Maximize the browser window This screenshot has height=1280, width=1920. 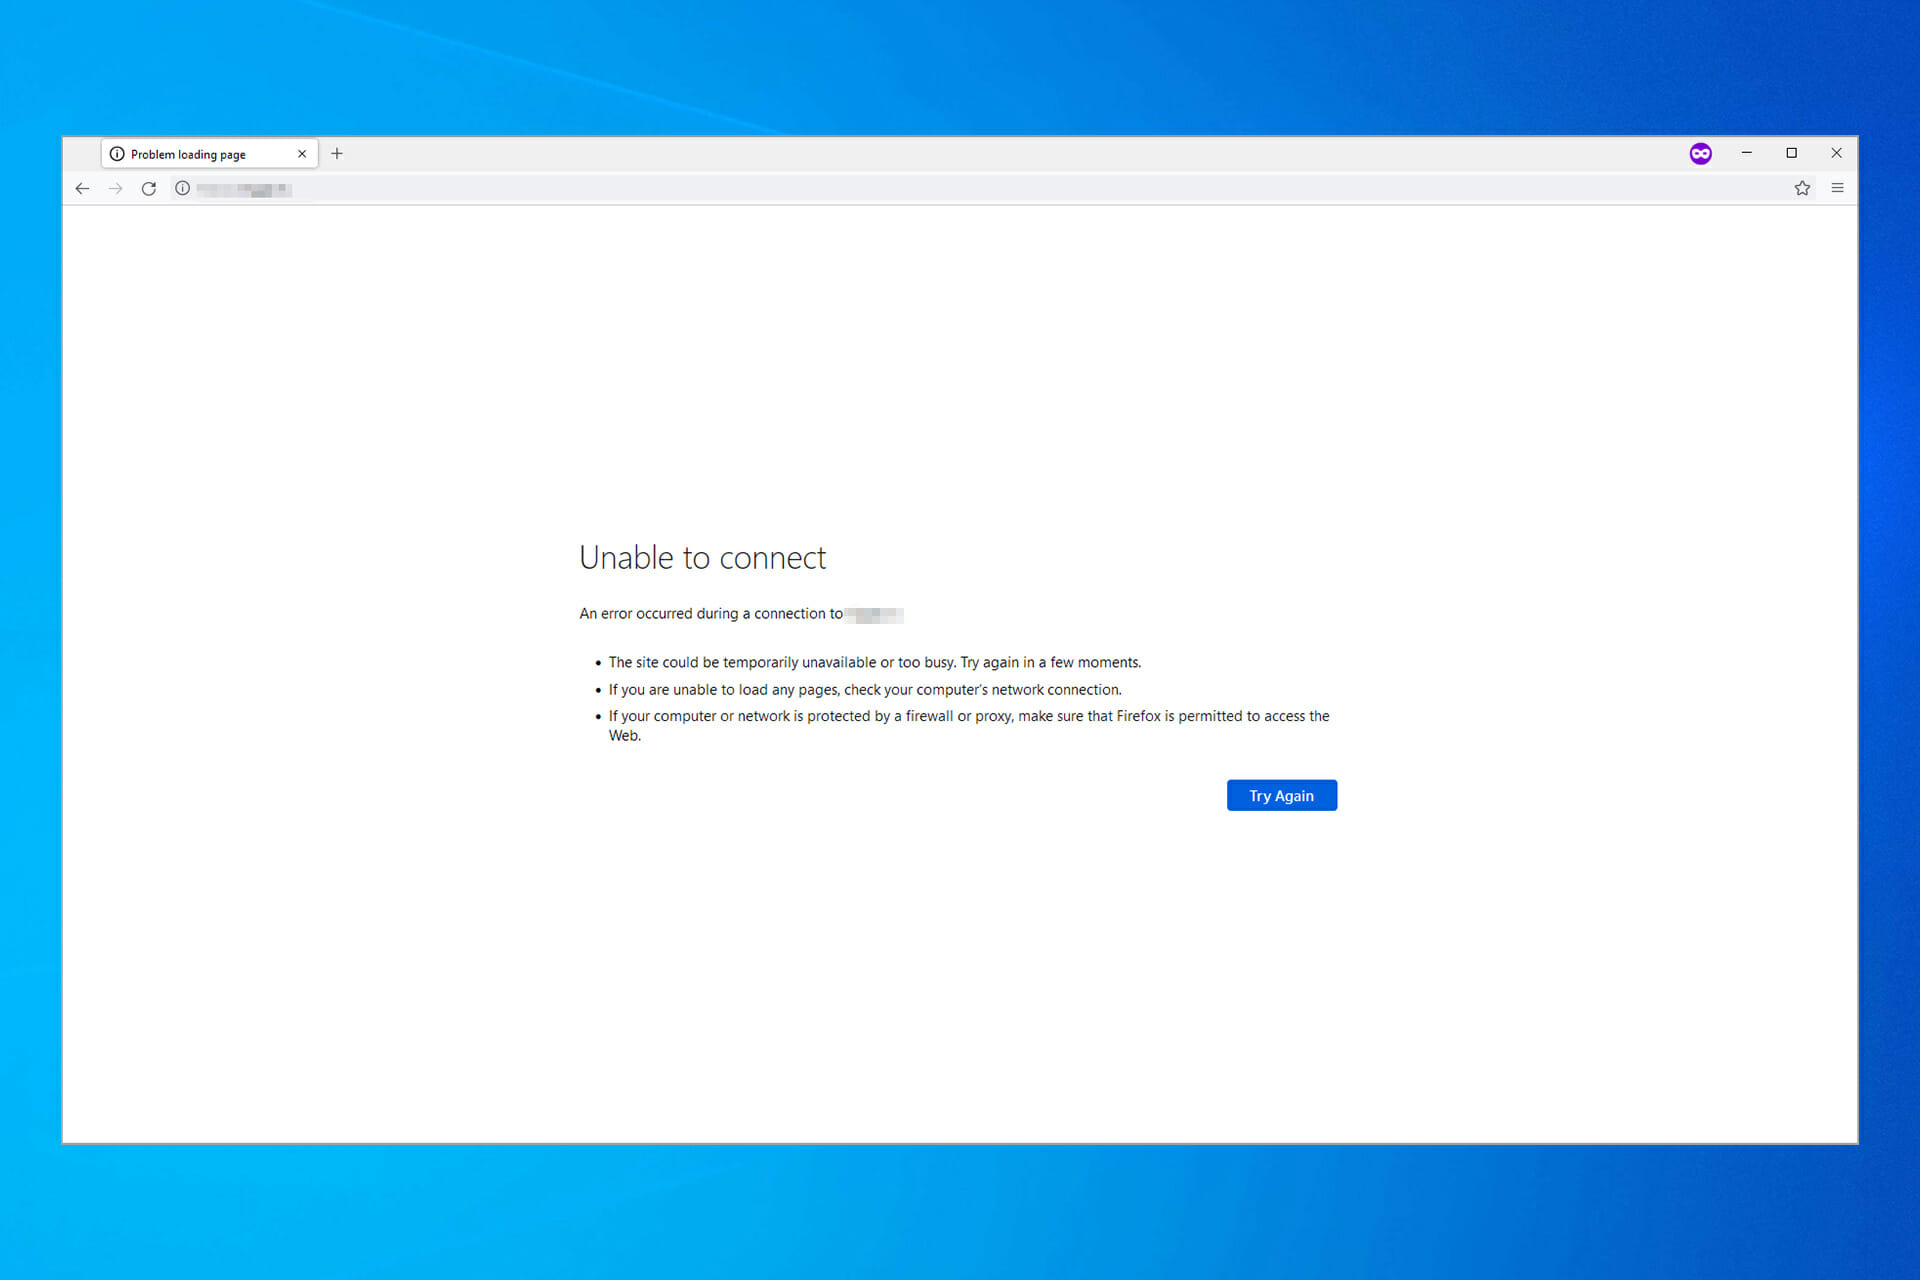tap(1791, 153)
